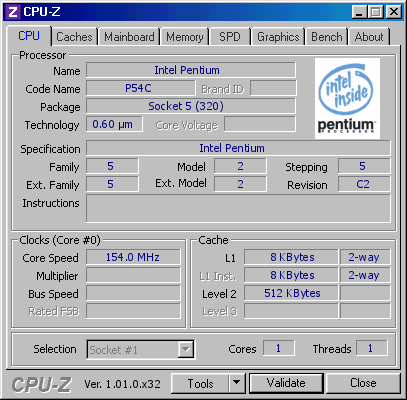Open the Bench tab
This screenshot has width=407, height=400.
point(327,37)
